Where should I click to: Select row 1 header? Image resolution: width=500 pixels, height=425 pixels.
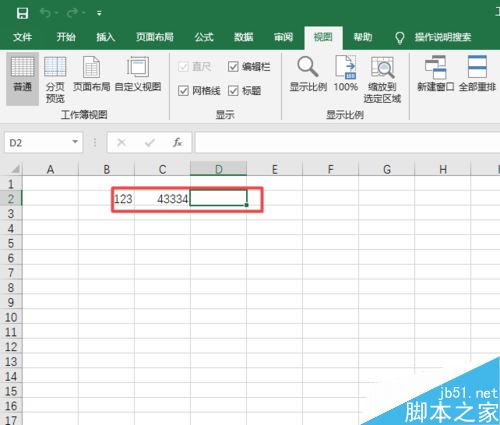pos(11,184)
